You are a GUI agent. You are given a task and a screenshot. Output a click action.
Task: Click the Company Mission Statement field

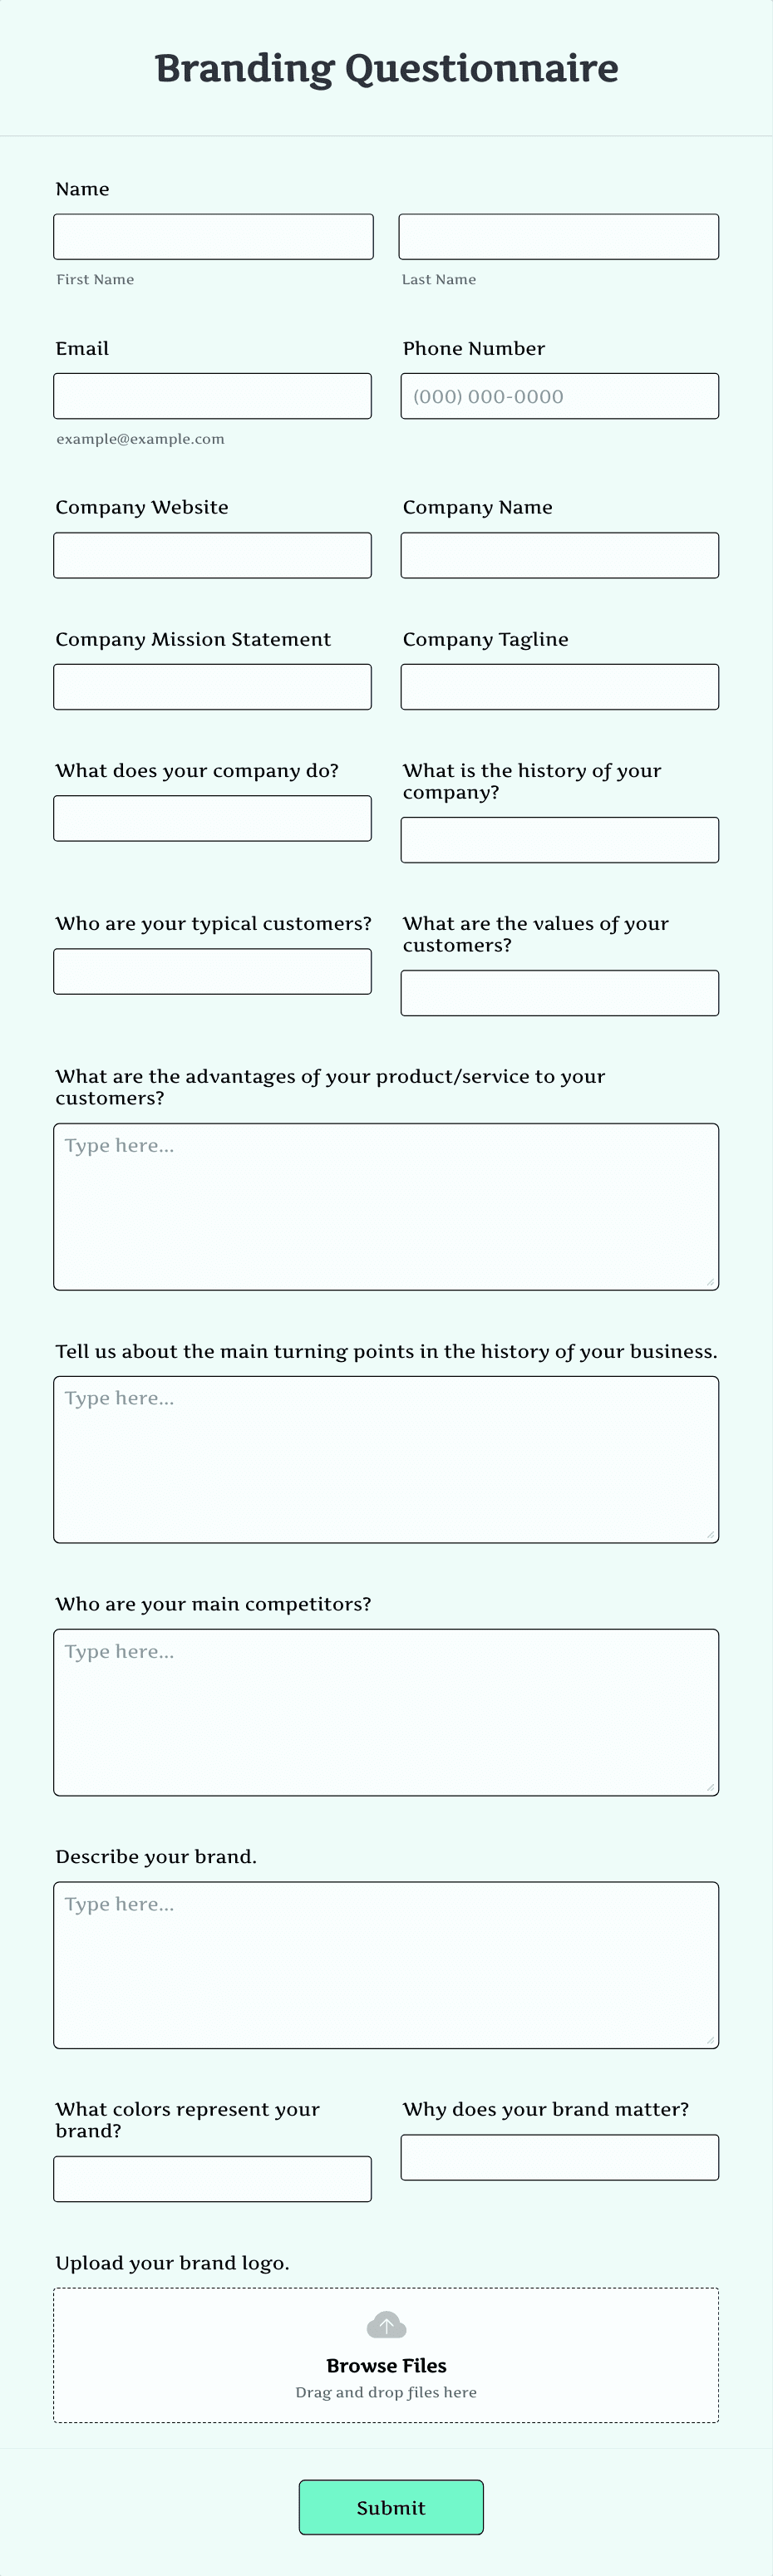click(212, 686)
